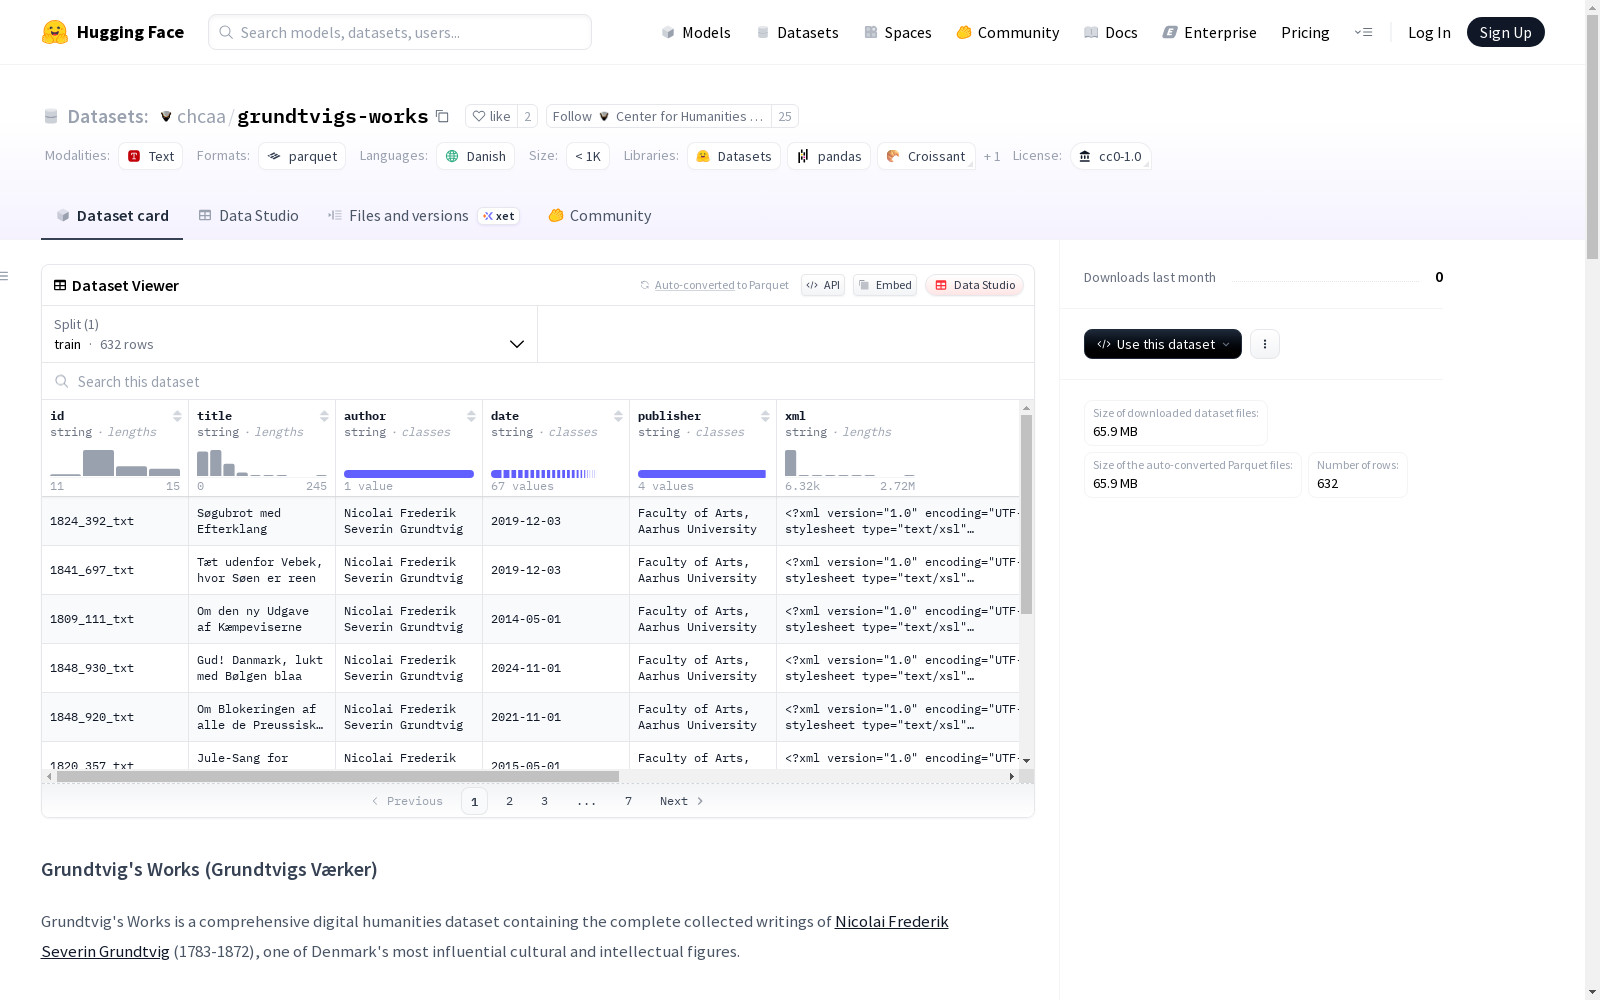Click the id length histogram bars

point(115,462)
